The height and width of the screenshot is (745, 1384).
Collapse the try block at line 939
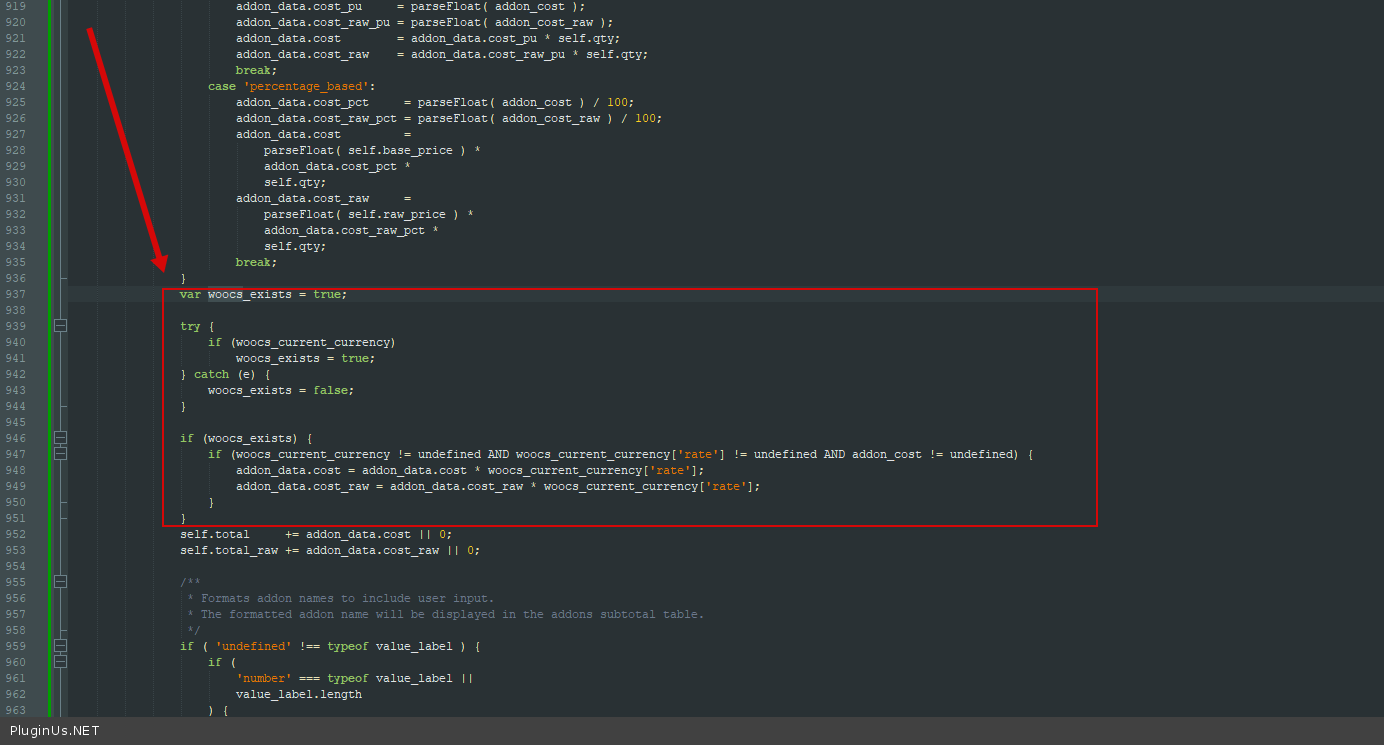(60, 326)
